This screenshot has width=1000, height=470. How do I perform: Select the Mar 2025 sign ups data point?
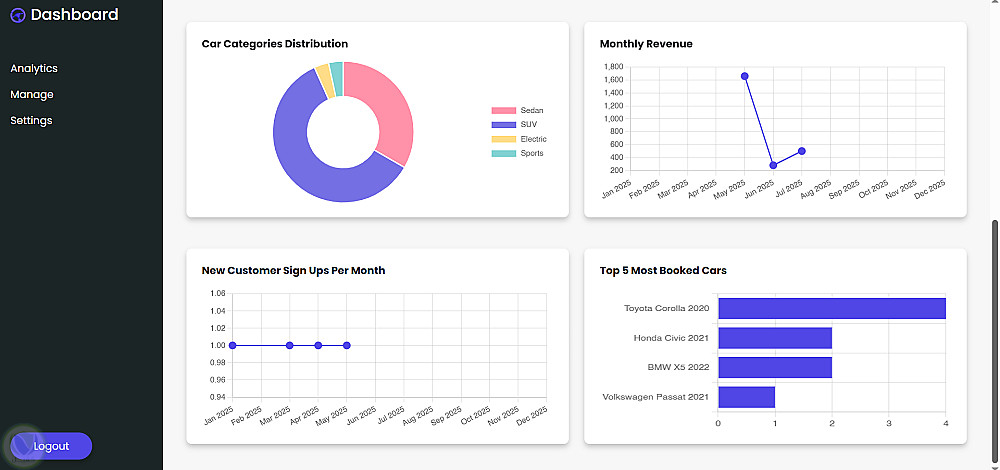pos(290,346)
